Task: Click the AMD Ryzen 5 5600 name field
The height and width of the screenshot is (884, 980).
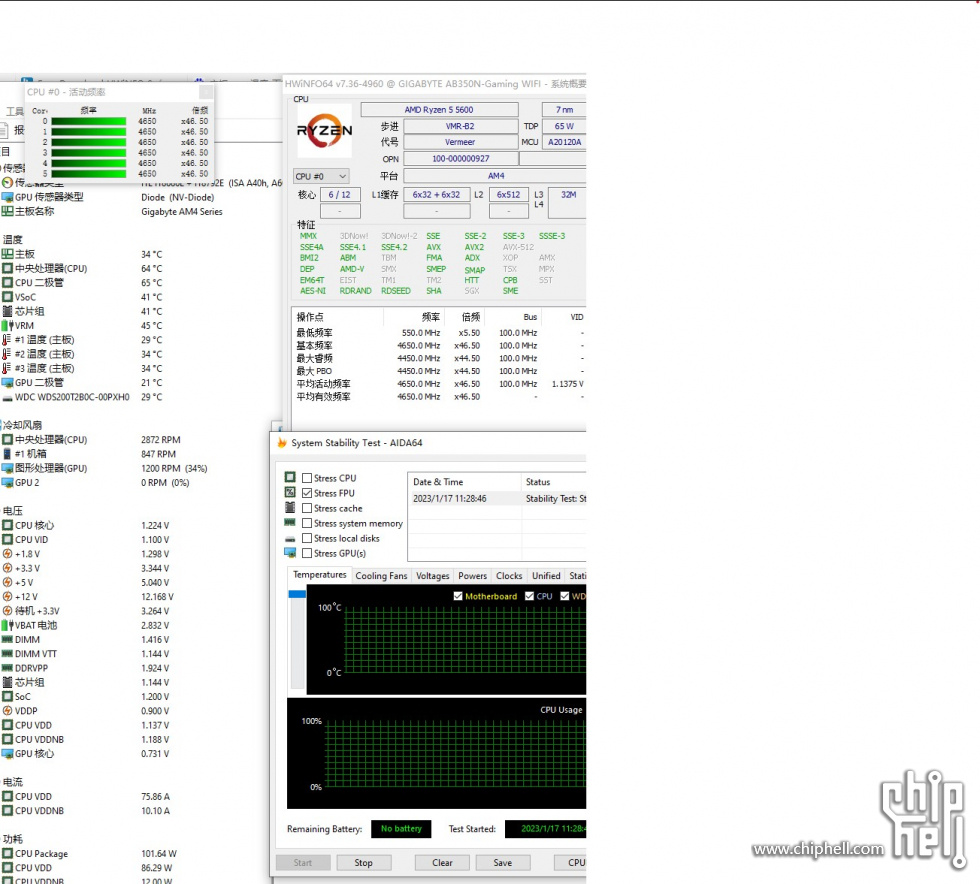Action: [x=439, y=110]
